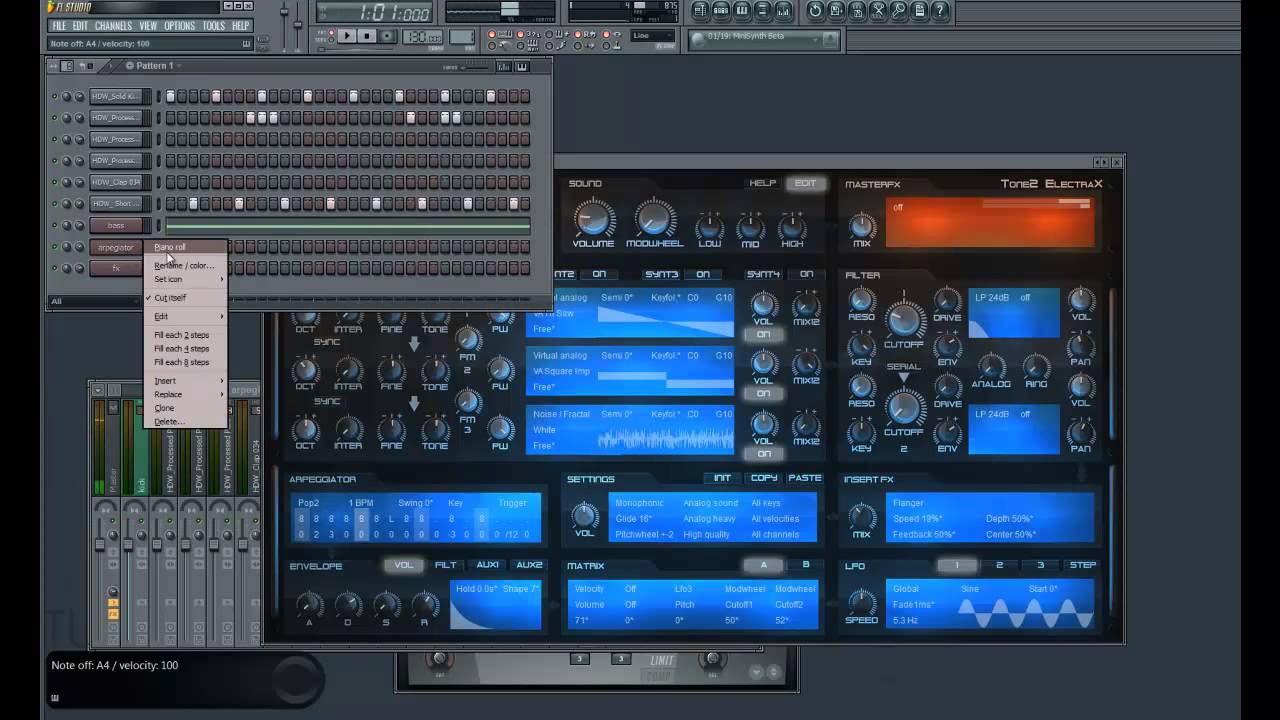Viewport: 1280px width, 720px height.
Task: Click the upper filter CUTOFF knob
Action: [904, 320]
